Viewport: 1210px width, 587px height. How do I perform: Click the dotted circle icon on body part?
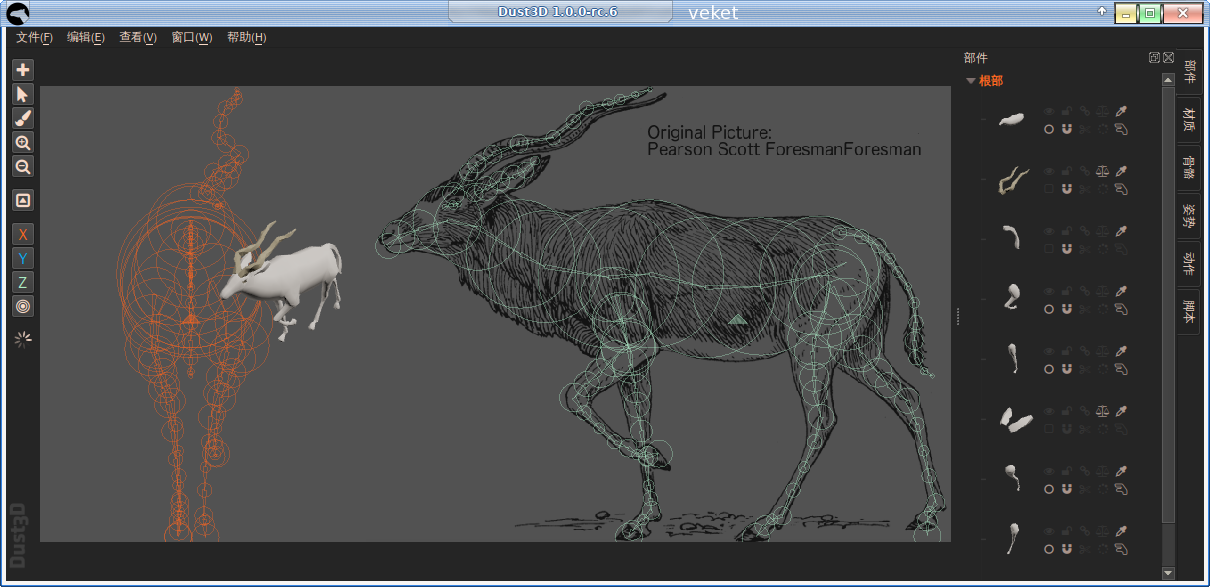1103,129
